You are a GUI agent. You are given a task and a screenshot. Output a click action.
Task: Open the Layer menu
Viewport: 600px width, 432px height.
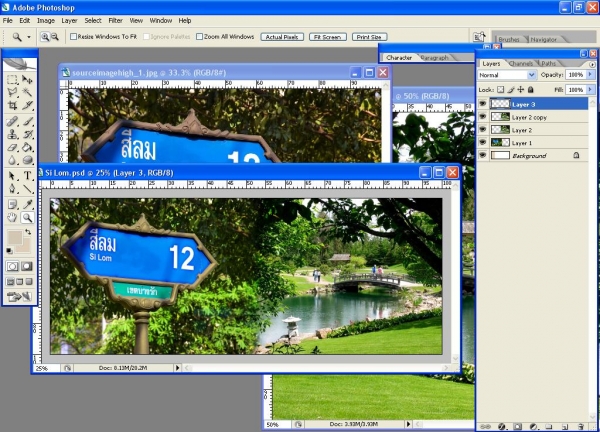click(x=69, y=21)
